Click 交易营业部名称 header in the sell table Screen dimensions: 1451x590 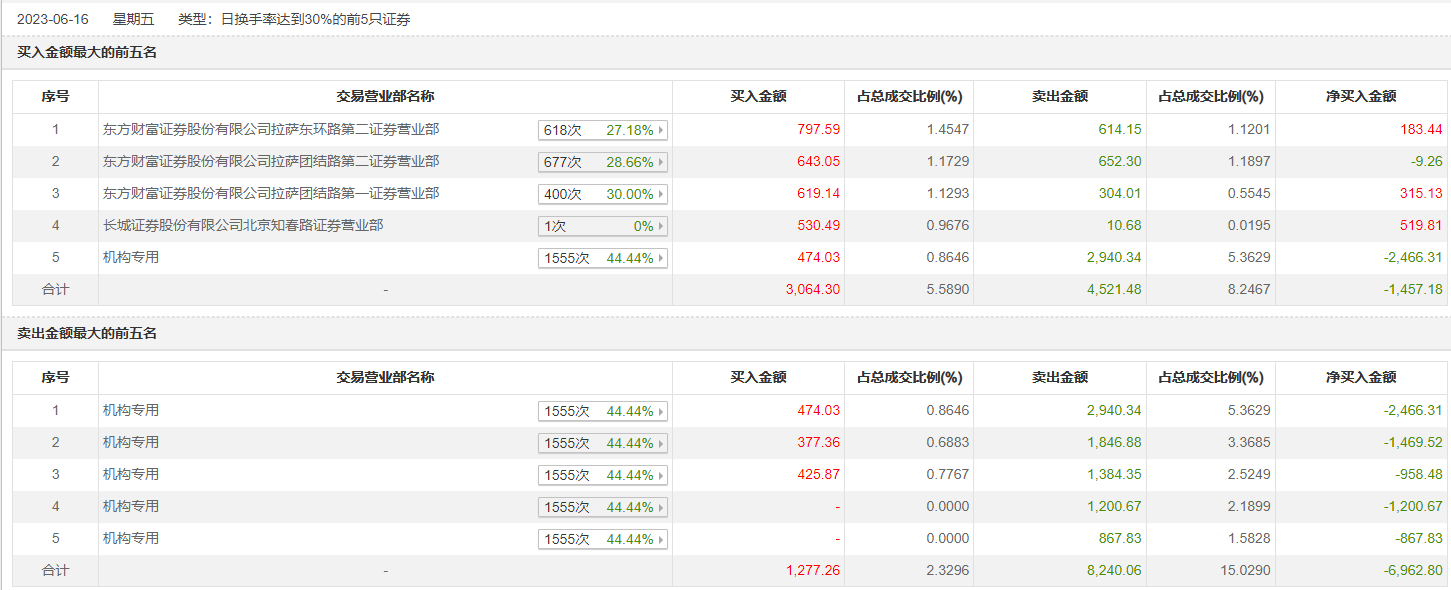385,378
